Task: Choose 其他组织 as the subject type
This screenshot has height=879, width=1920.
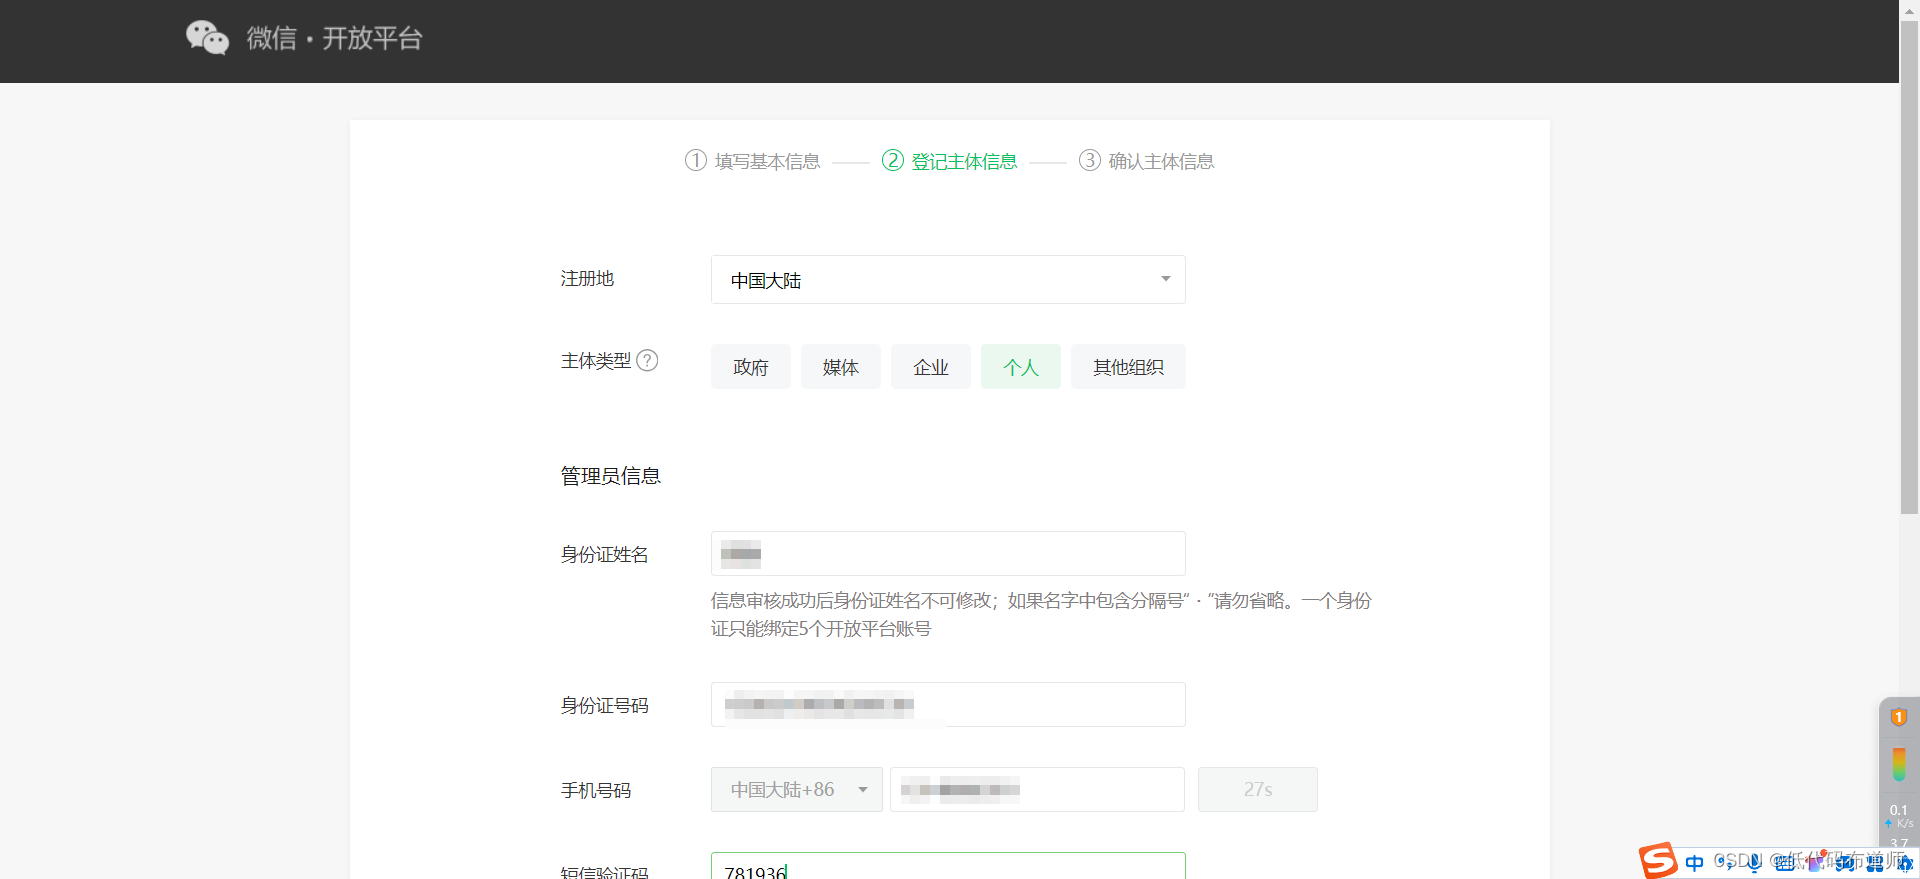Action: tap(1128, 367)
